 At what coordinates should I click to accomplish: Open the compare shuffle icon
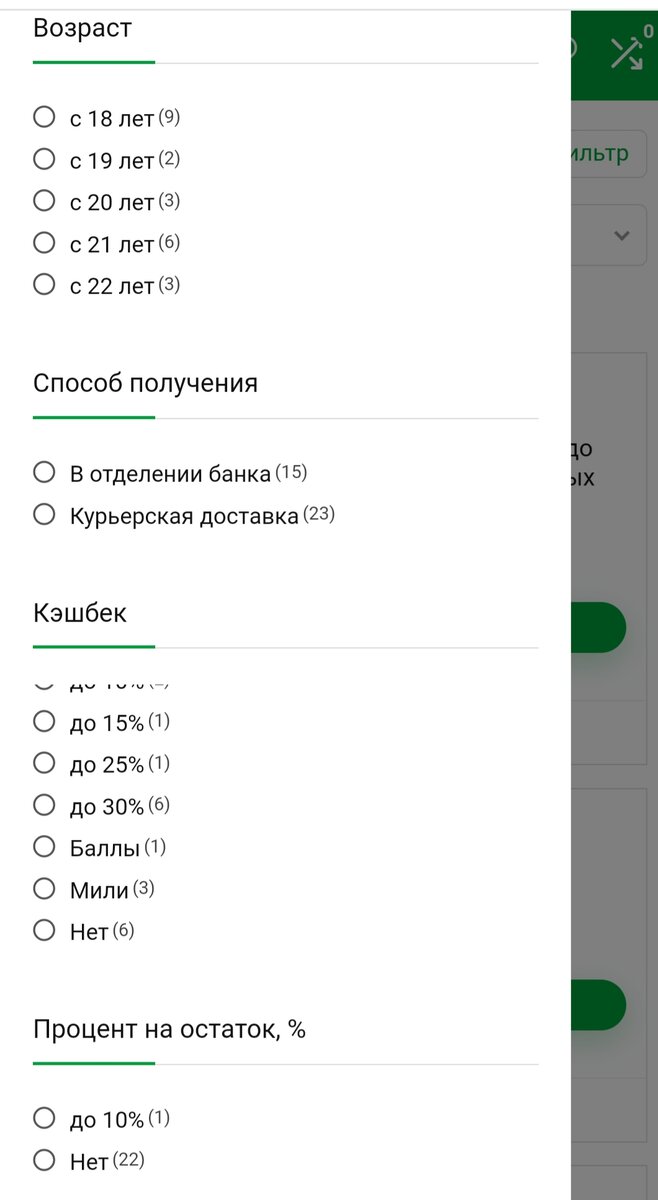pyautogui.click(x=627, y=53)
